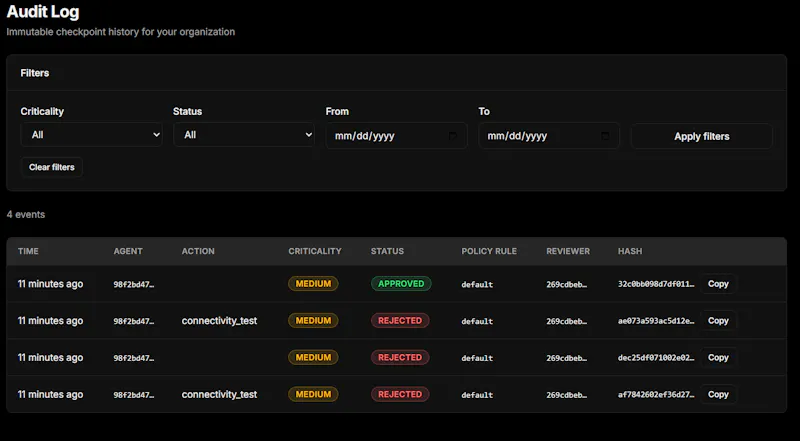Image resolution: width=800 pixels, height=441 pixels.
Task: Click connectivity_test action in ae073a593ac5d12e row
Action: point(219,321)
